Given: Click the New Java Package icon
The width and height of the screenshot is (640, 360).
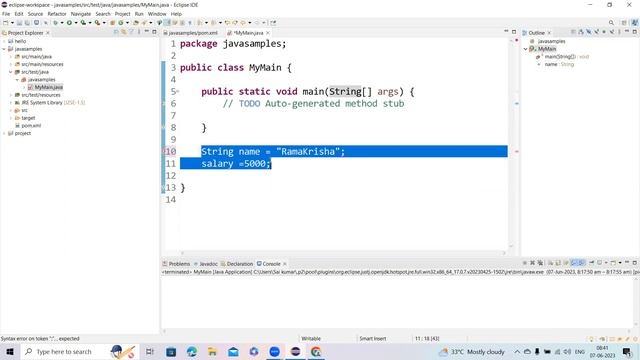Looking at the screenshot, I should click(112, 23).
